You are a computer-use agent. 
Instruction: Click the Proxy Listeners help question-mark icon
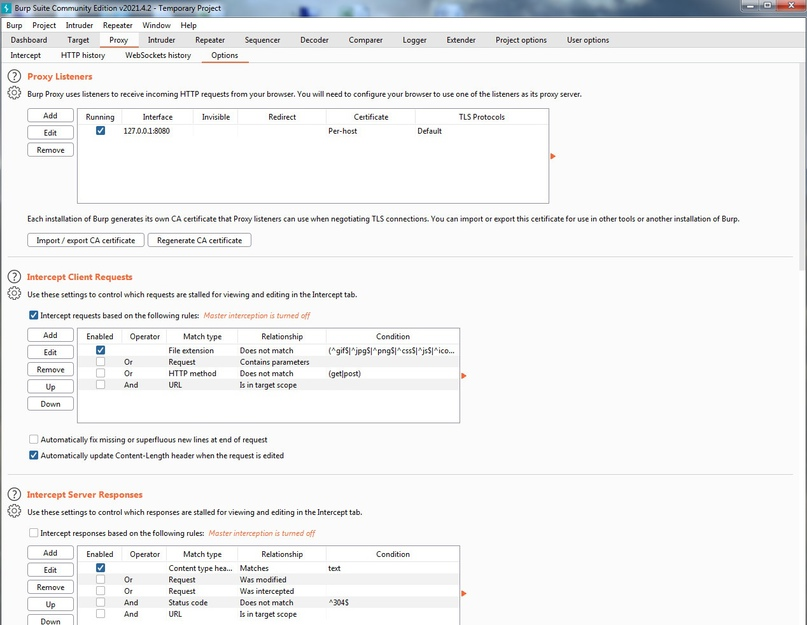point(14,76)
